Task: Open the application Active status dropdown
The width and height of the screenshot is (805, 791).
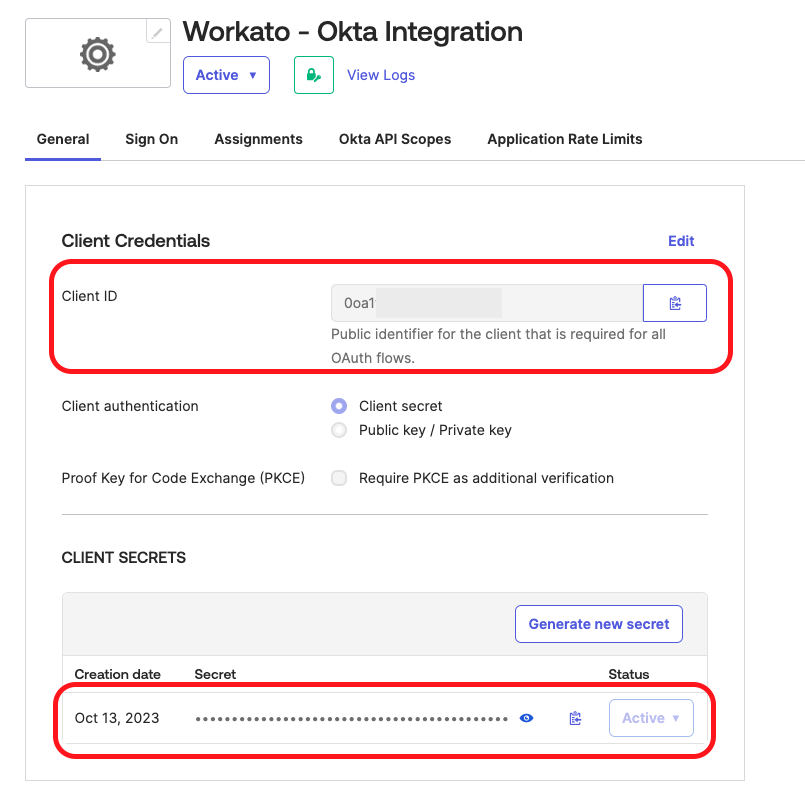Action: 226,75
